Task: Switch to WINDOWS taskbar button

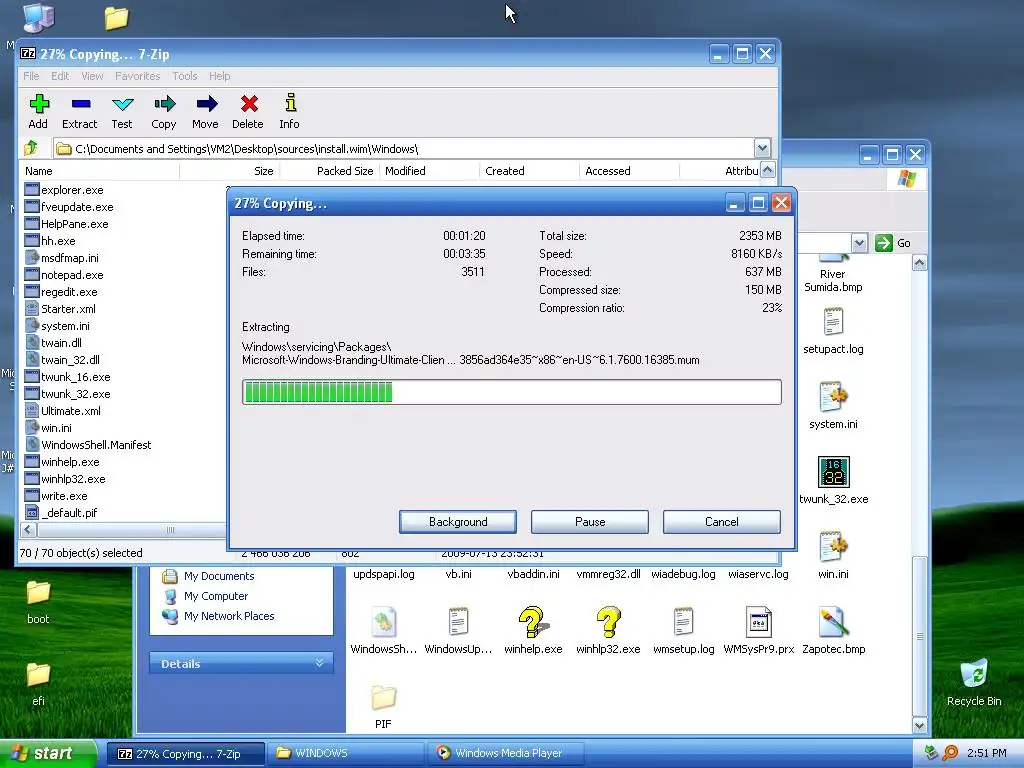Action: tap(345, 753)
